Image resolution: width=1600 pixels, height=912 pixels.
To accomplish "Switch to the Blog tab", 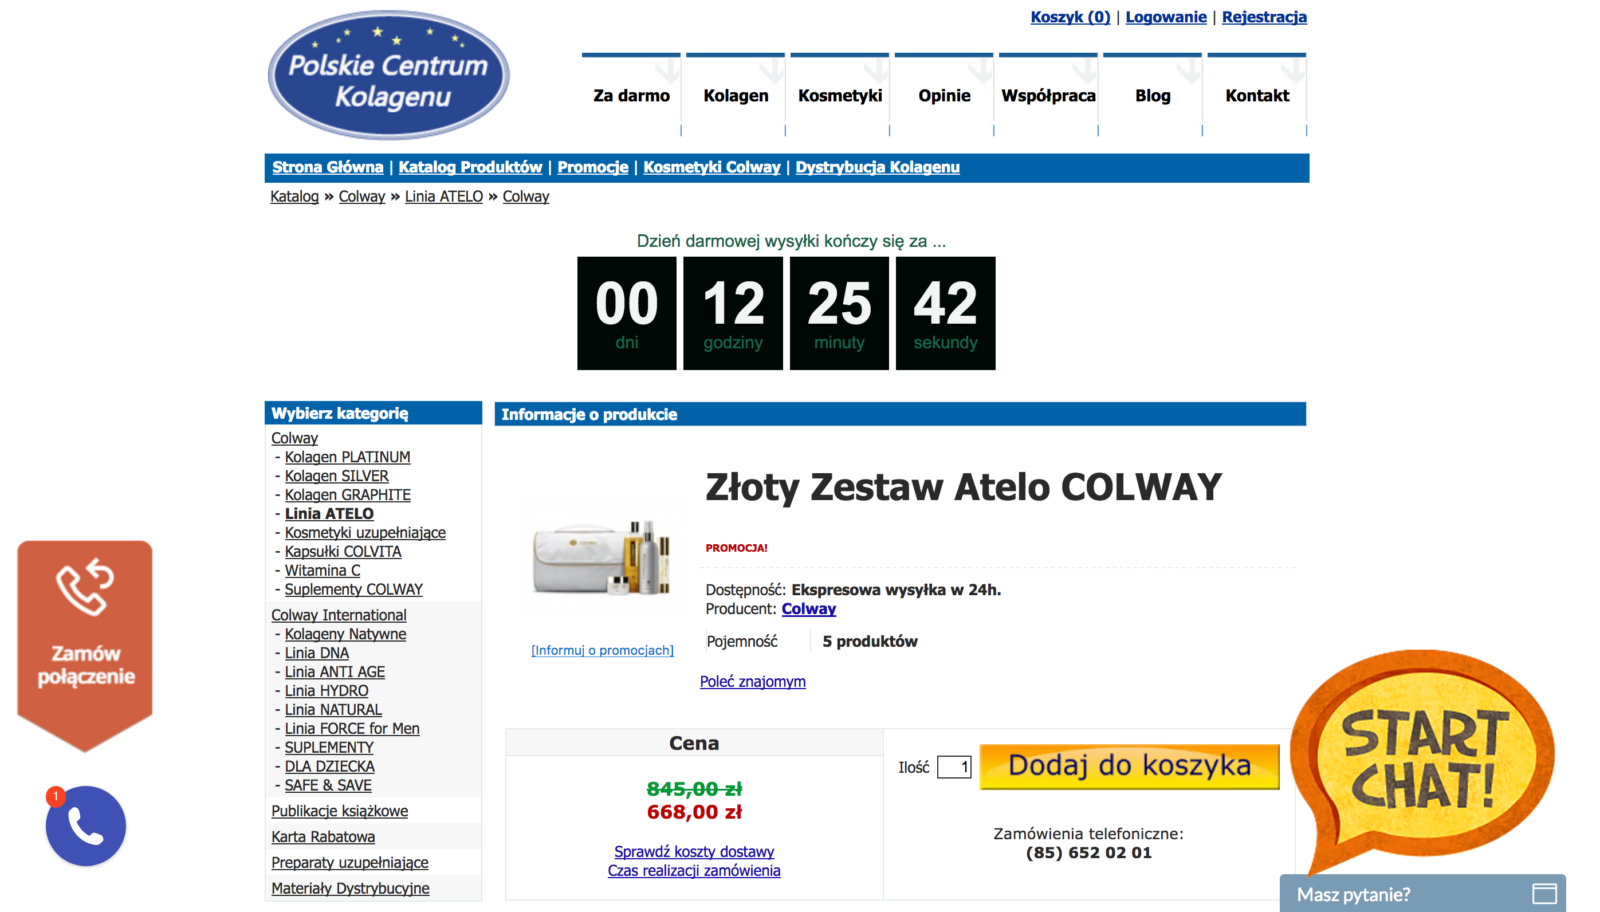I will click(1152, 95).
